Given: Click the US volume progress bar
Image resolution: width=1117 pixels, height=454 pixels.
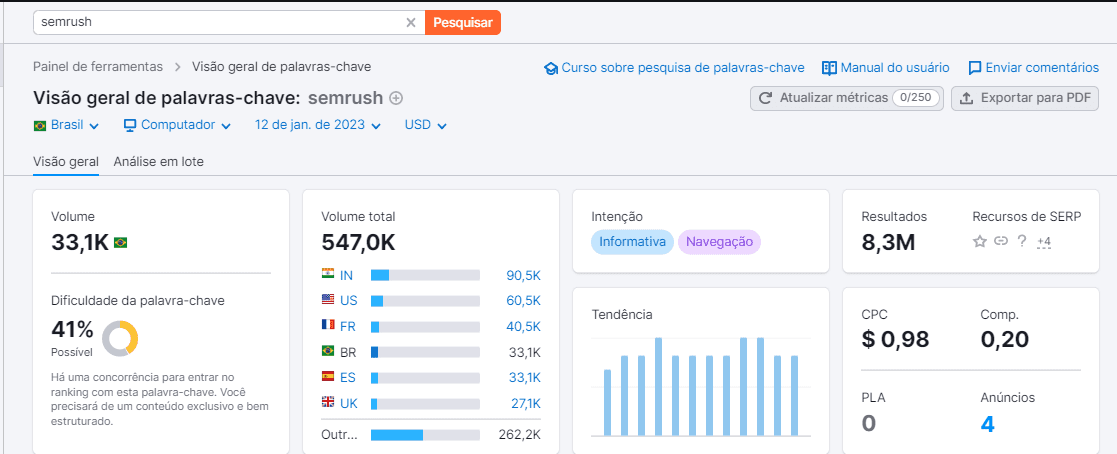Looking at the screenshot, I should (425, 301).
